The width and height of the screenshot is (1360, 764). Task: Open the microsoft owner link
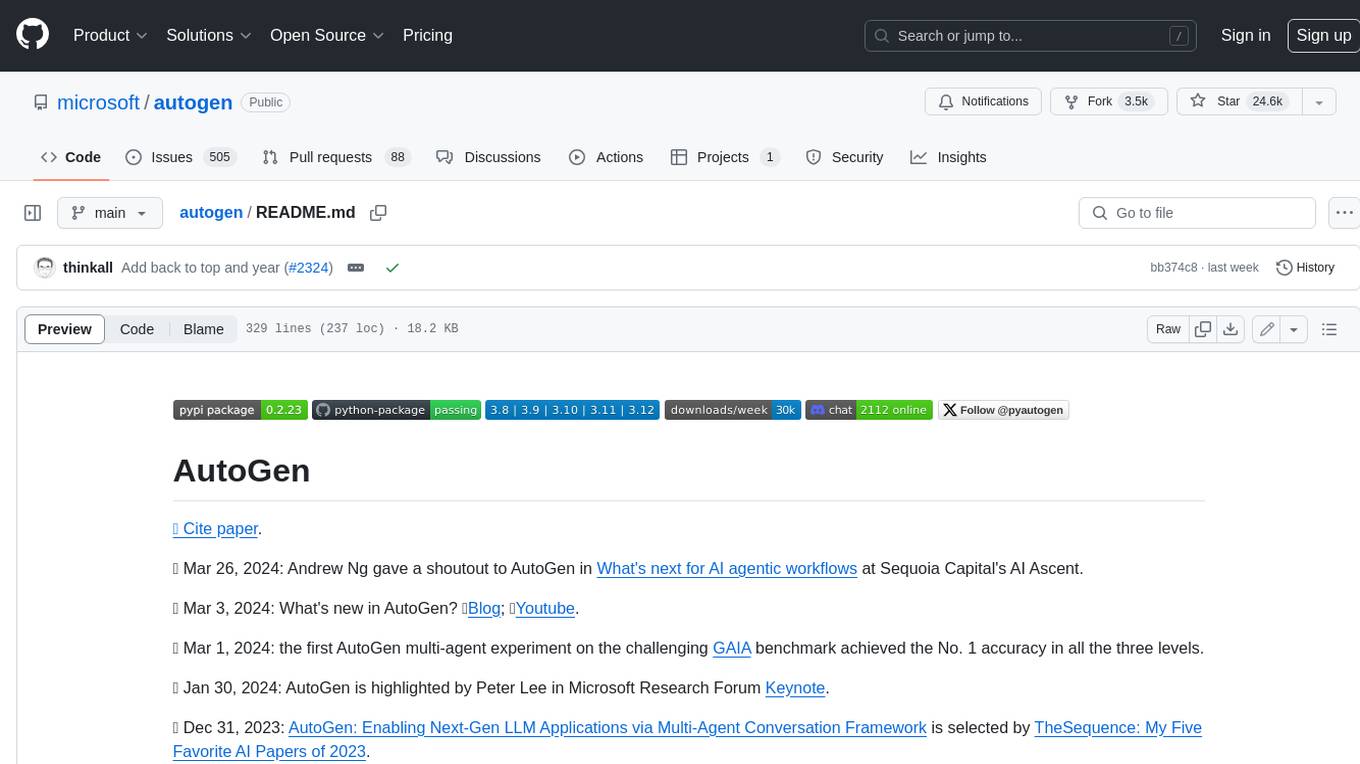click(x=98, y=102)
